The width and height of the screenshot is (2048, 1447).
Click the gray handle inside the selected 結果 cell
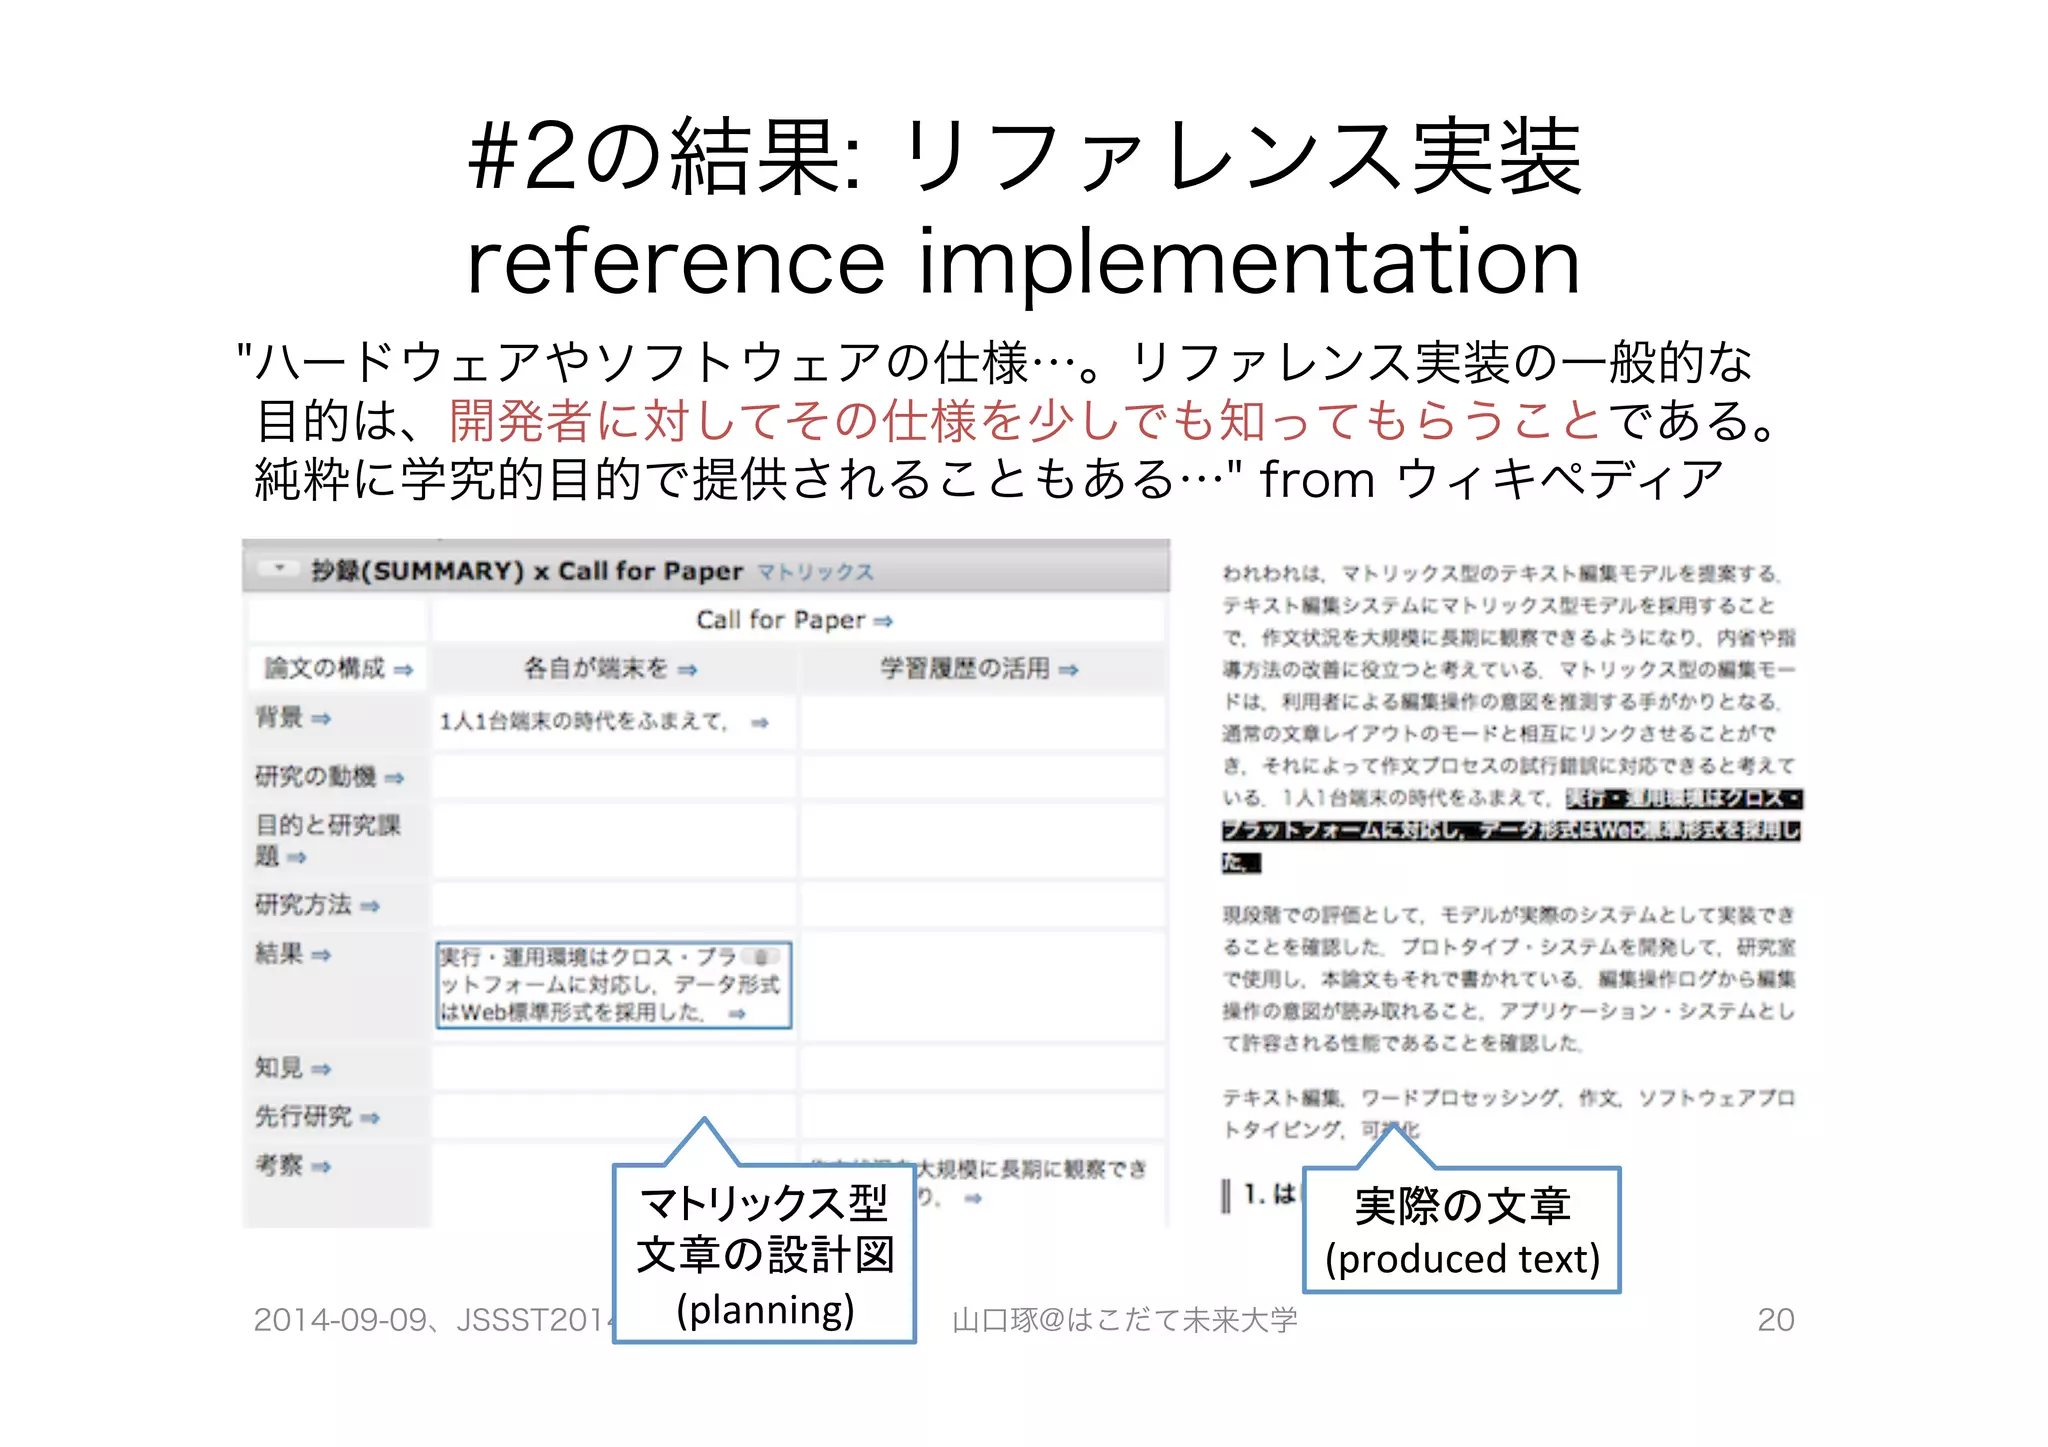coord(762,956)
